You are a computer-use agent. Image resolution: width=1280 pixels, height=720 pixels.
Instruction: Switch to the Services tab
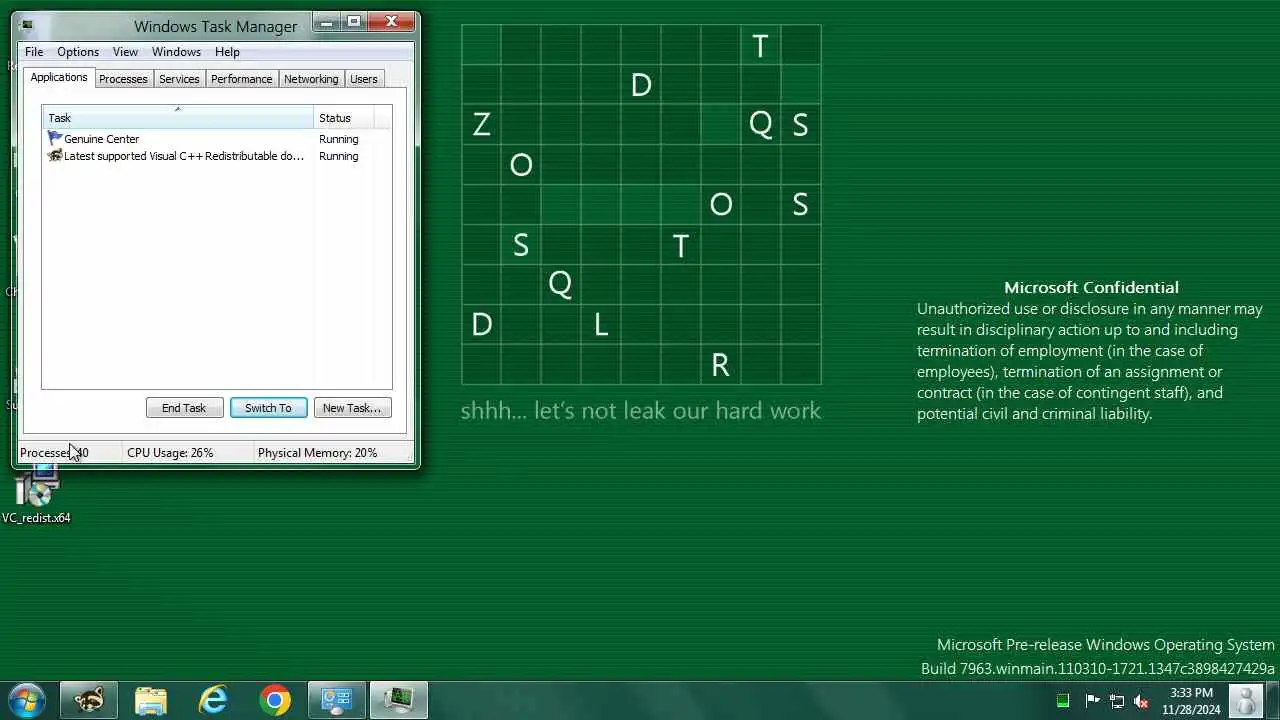(x=179, y=79)
